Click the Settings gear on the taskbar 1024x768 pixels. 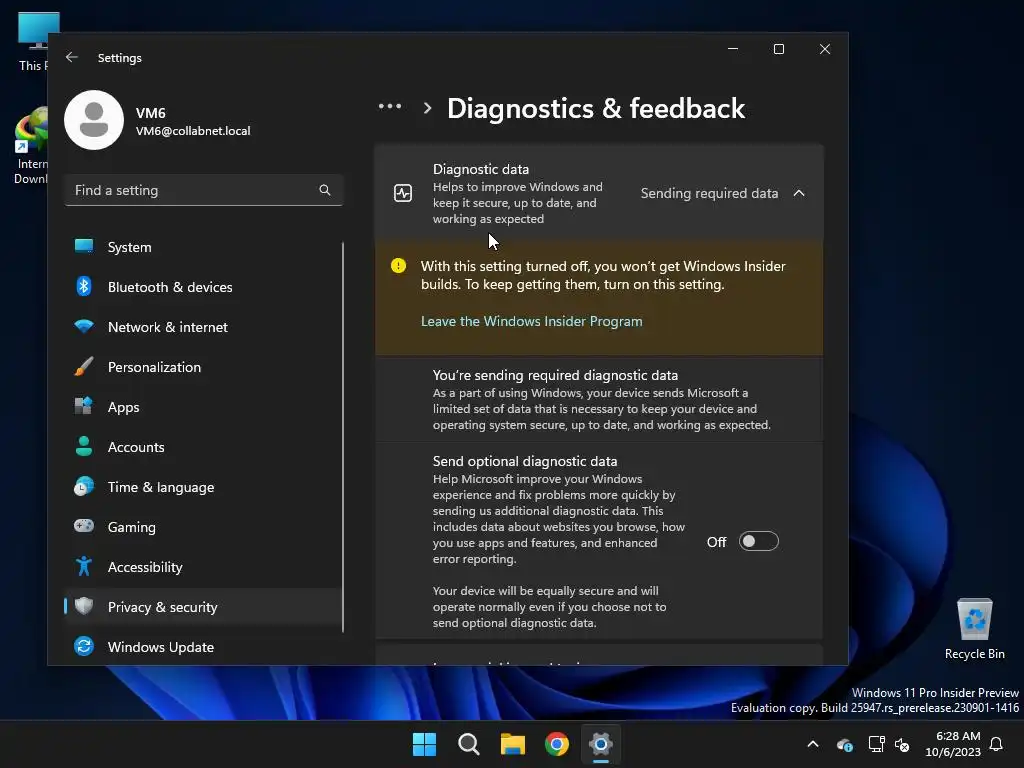coord(600,744)
